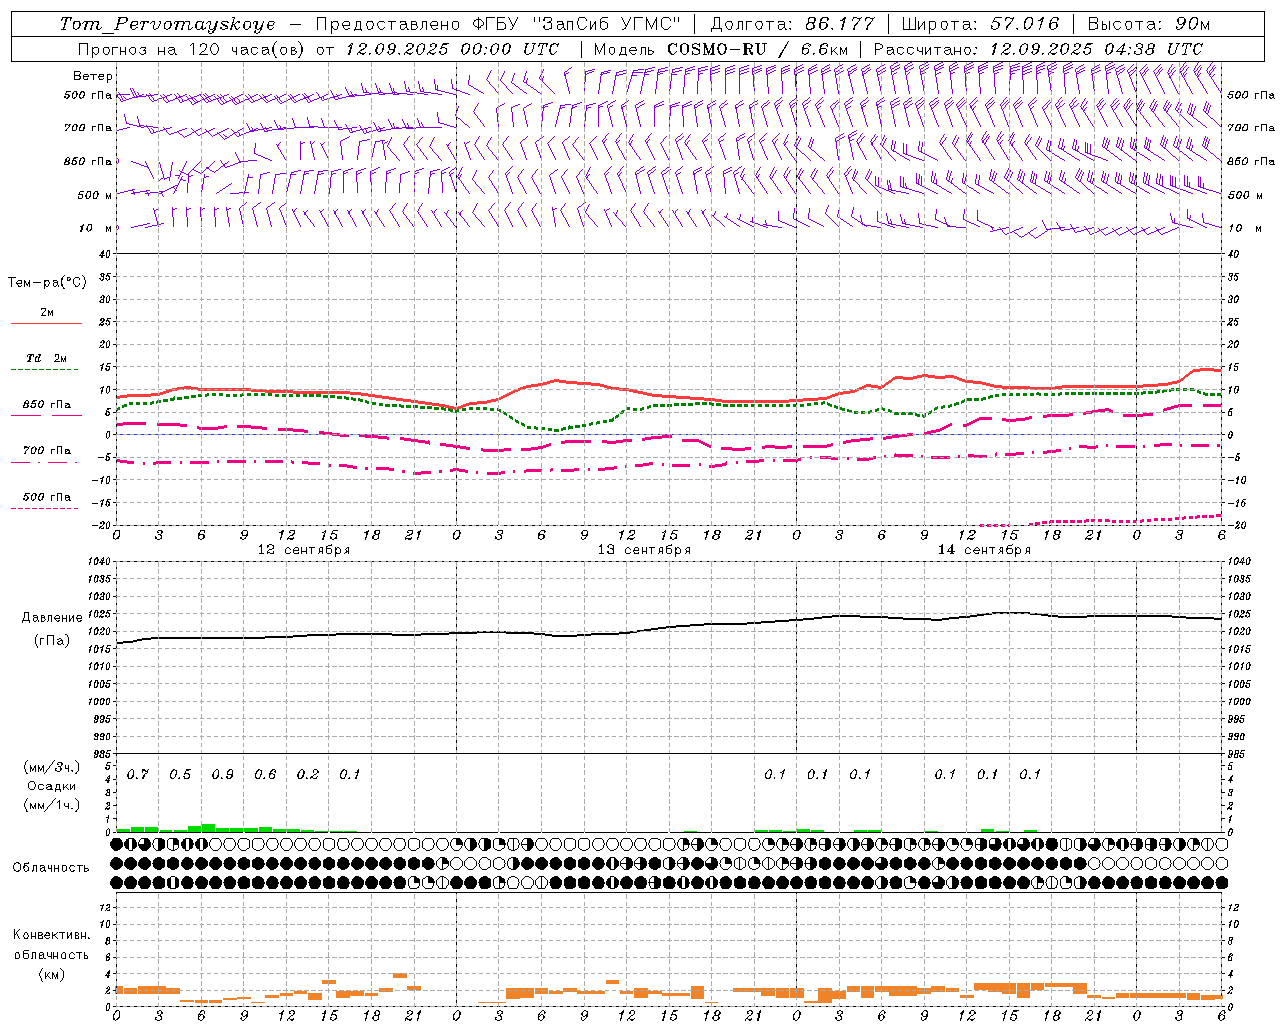
Task: Click the 13 сентября date label
Action: click(x=644, y=550)
